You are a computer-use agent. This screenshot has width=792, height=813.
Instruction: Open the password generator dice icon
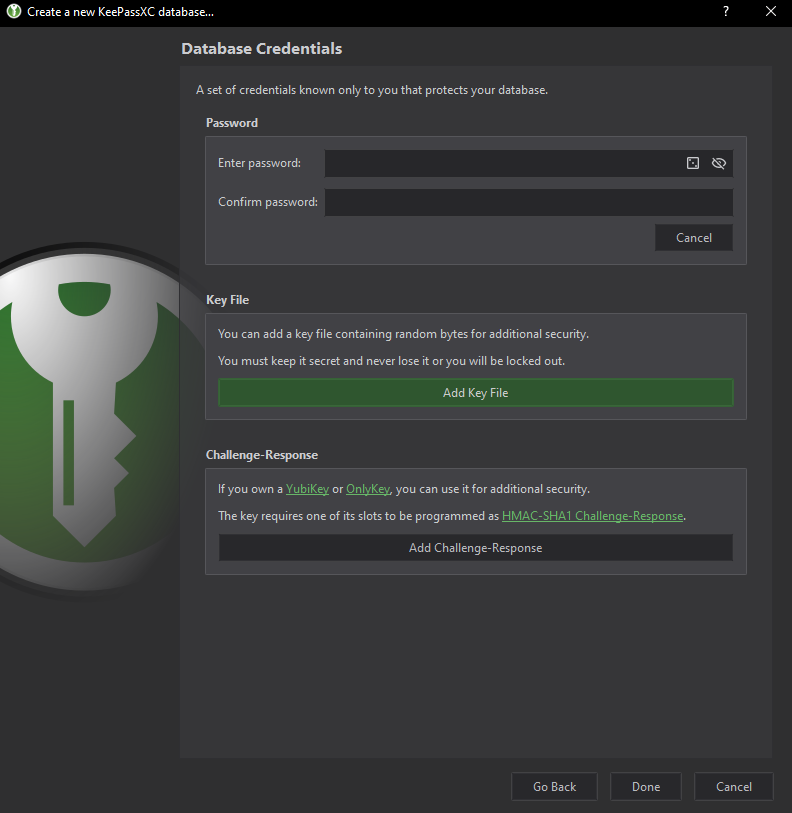(692, 163)
